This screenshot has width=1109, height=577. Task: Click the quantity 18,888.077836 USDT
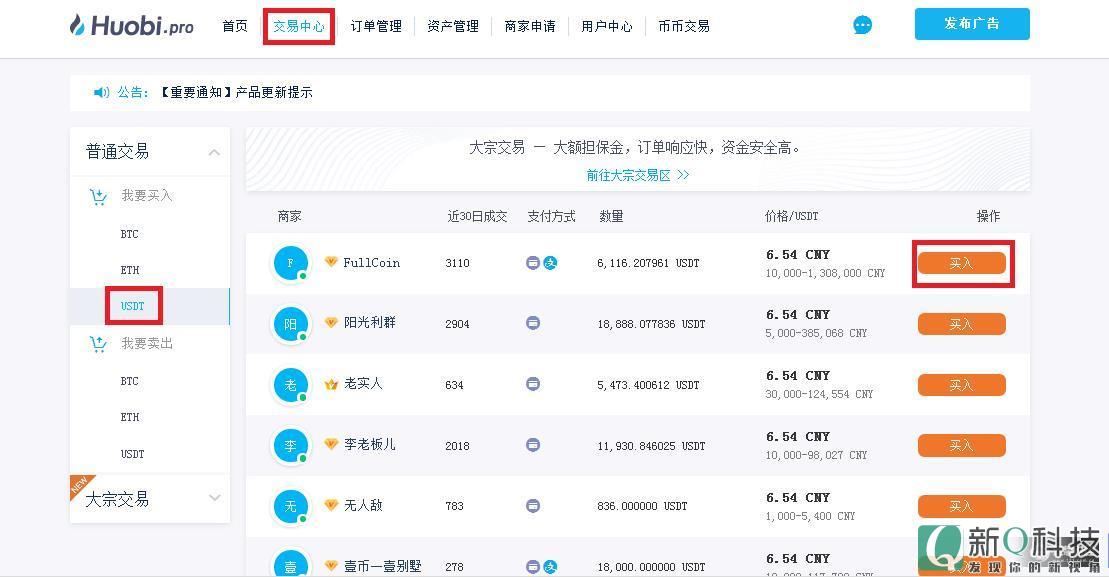(651, 324)
